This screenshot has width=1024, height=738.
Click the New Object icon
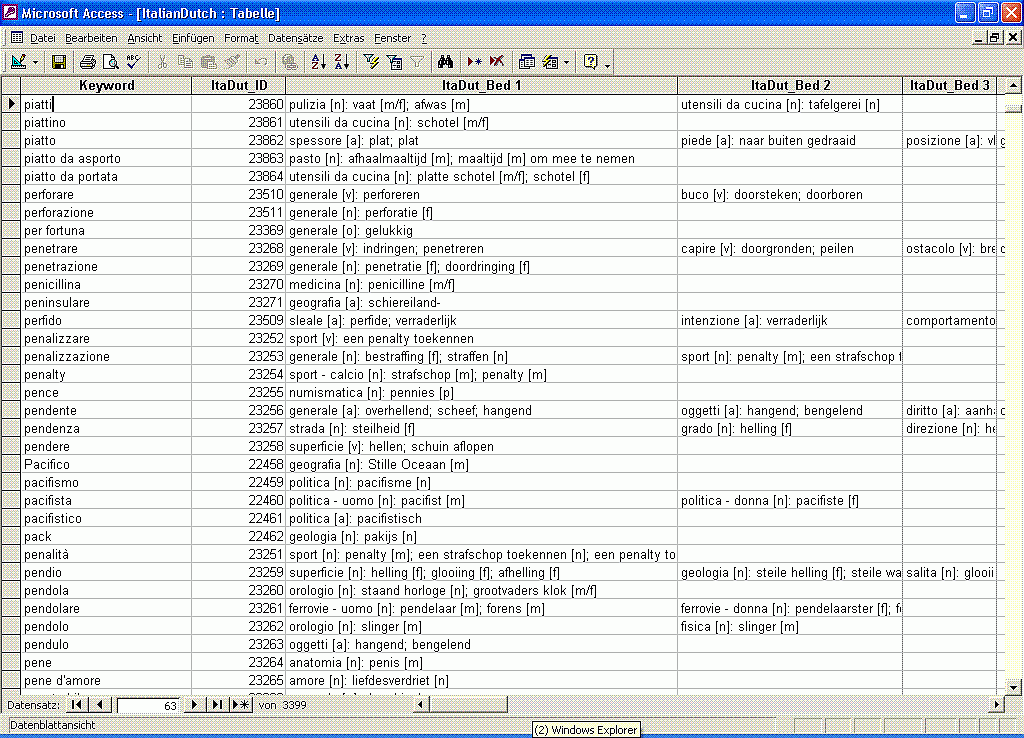click(x=551, y=62)
